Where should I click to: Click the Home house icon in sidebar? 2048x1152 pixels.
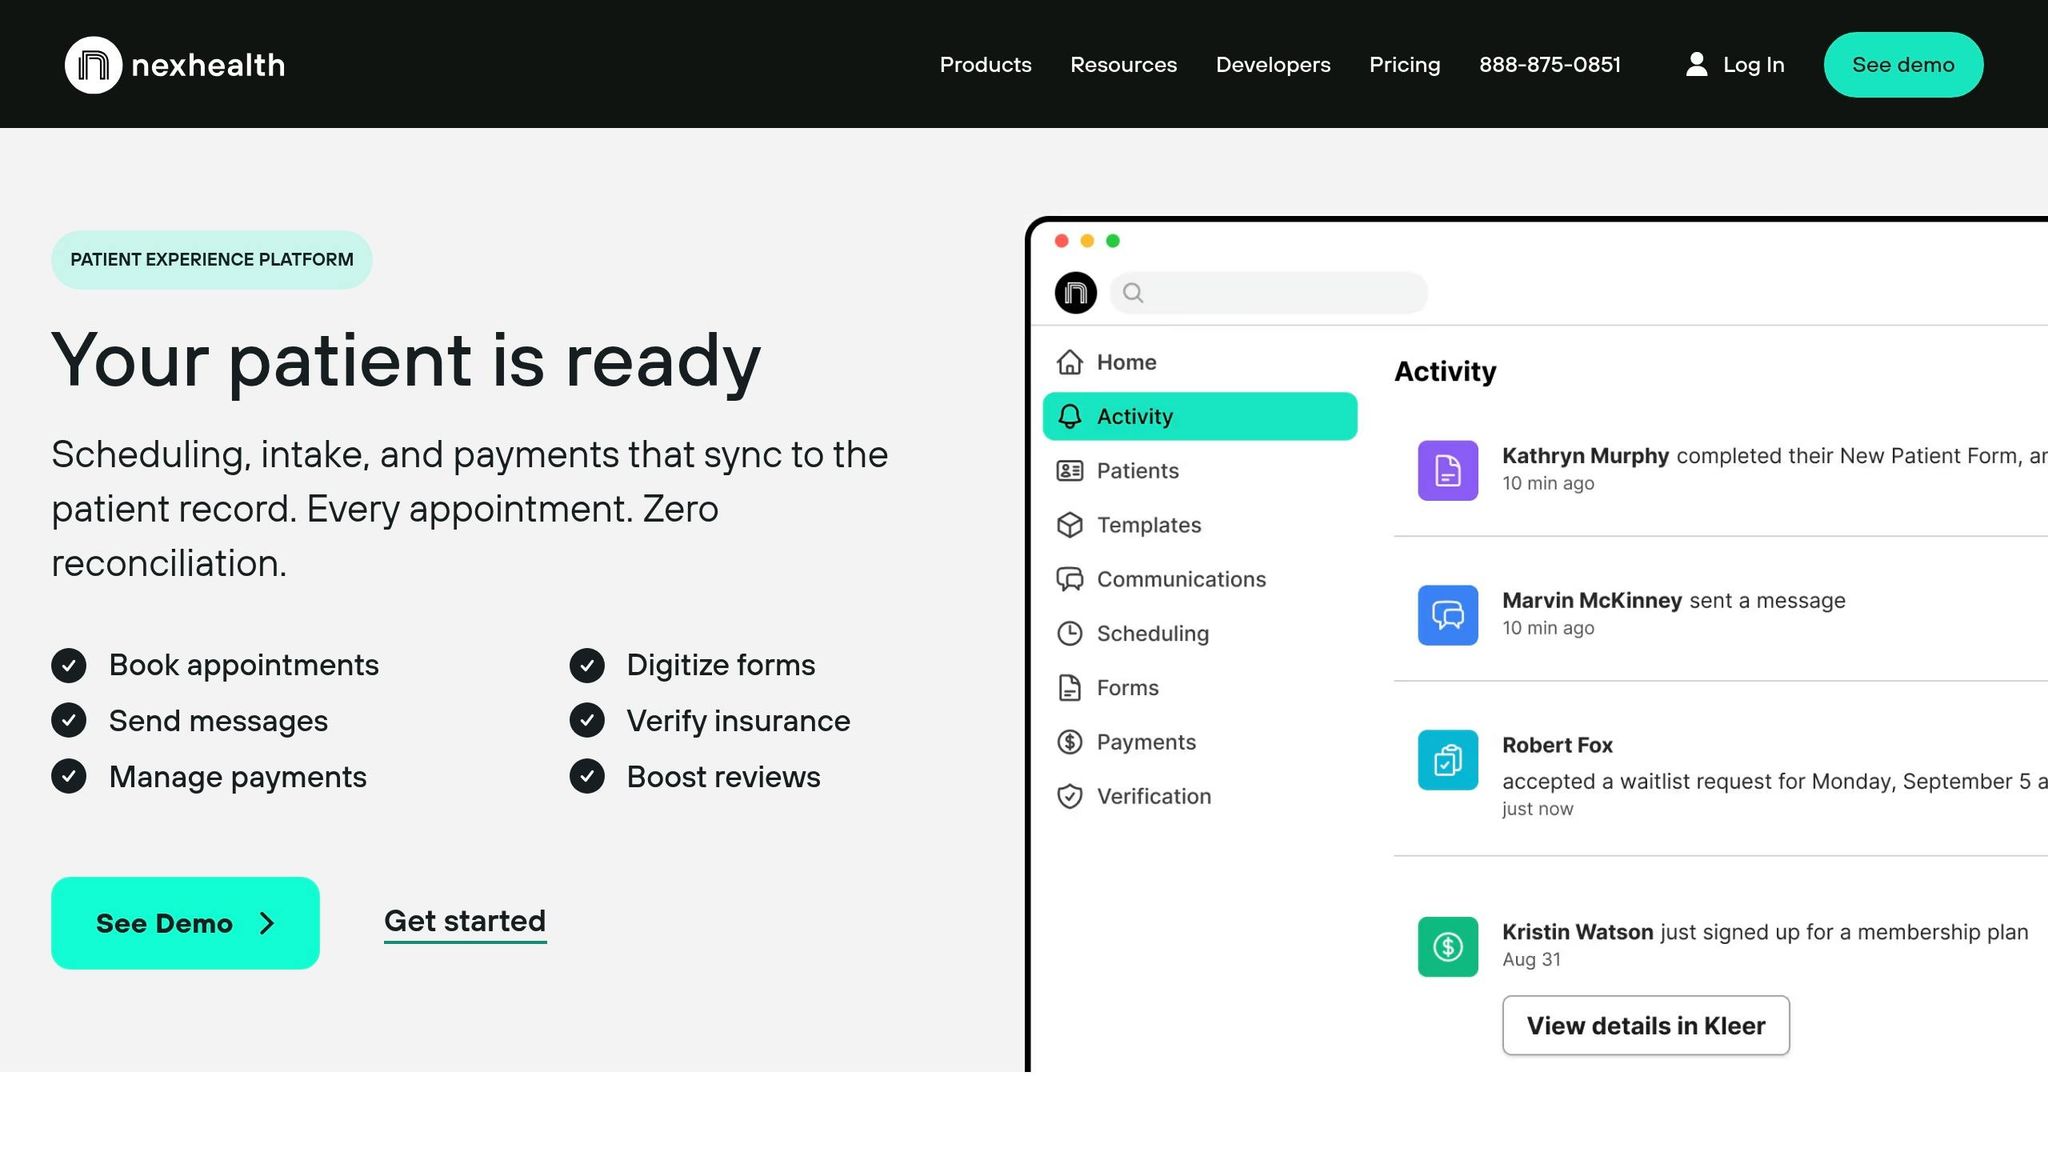pyautogui.click(x=1070, y=362)
